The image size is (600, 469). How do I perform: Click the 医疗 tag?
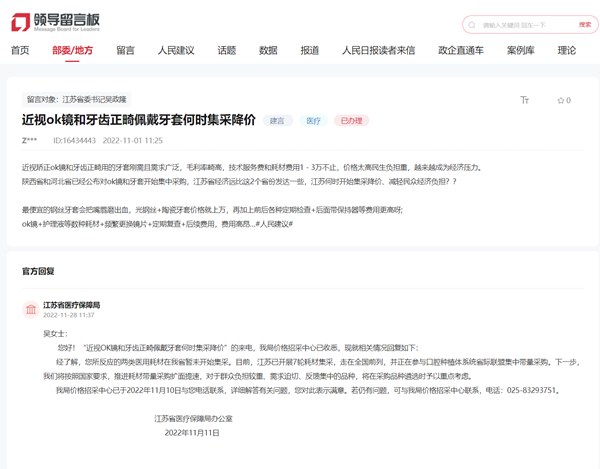point(313,121)
